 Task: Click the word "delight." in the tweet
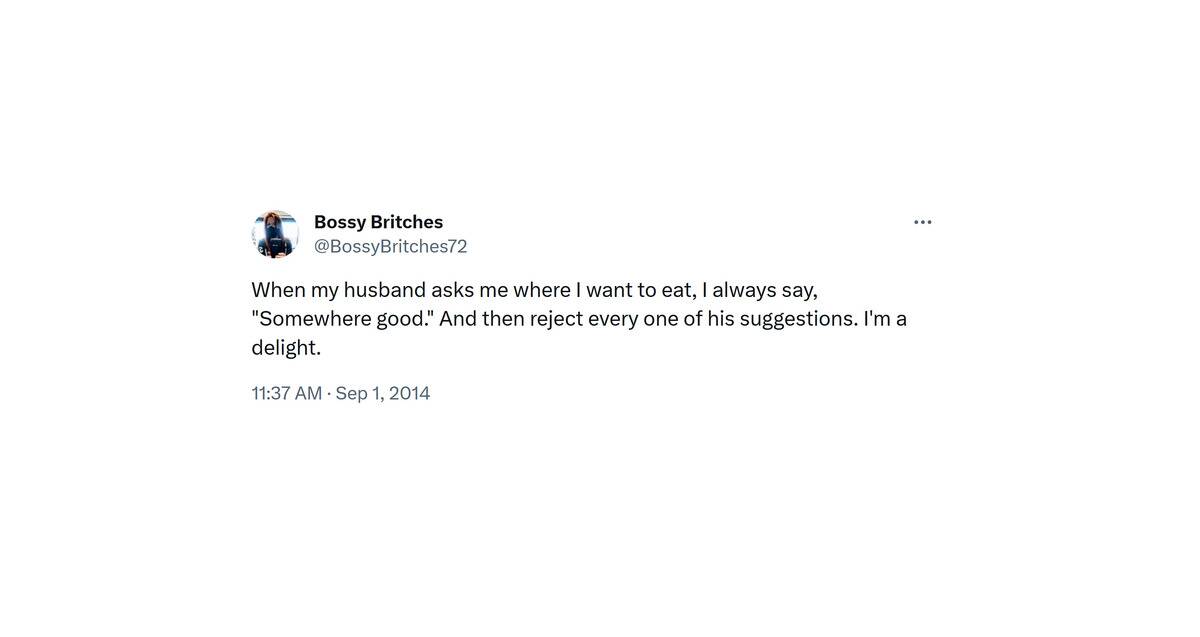285,349
